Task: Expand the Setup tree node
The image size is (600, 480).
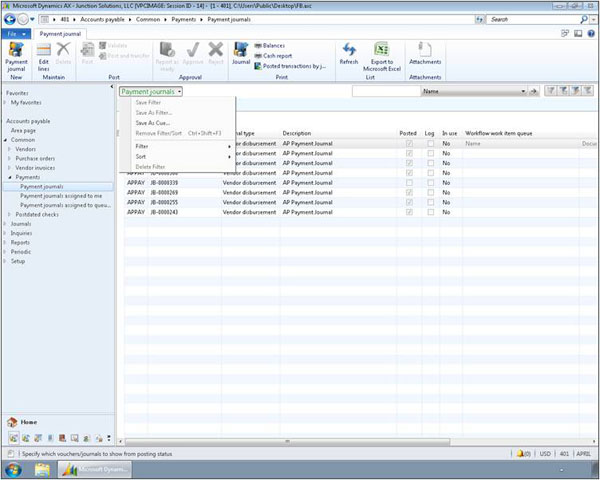Action: coord(5,261)
